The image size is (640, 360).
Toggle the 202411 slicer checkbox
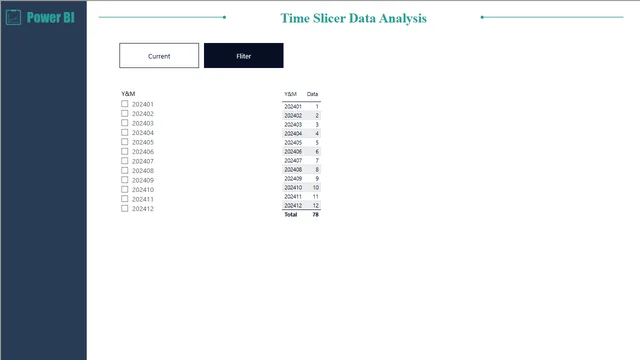coord(124,199)
